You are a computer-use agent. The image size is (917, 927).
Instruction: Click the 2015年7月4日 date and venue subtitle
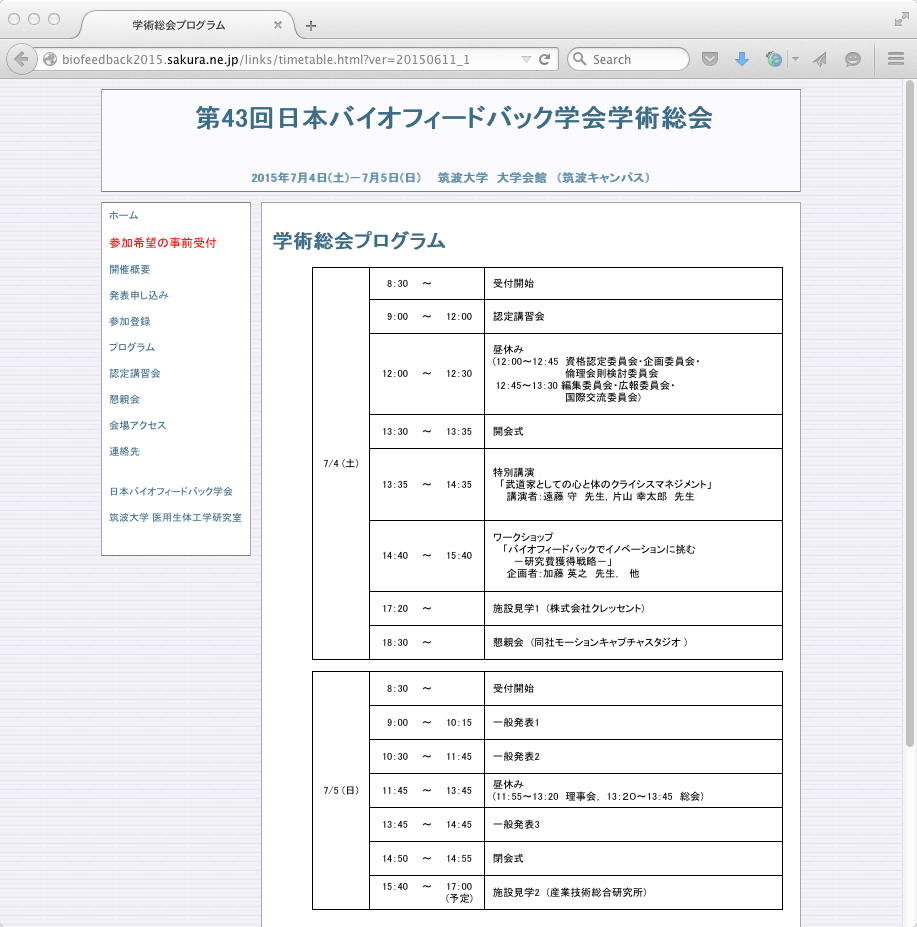pyautogui.click(x=451, y=177)
